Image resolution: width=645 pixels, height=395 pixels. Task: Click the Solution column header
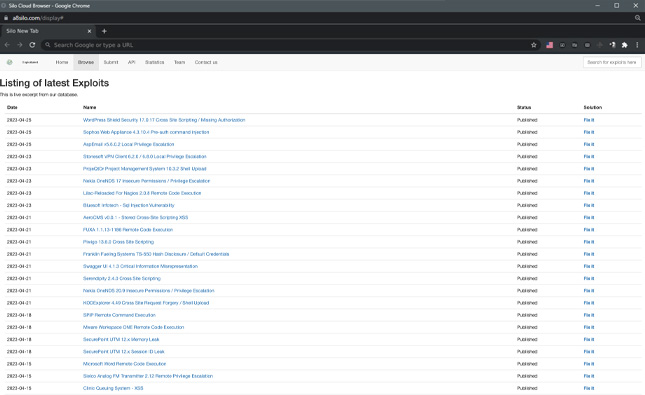(593, 107)
